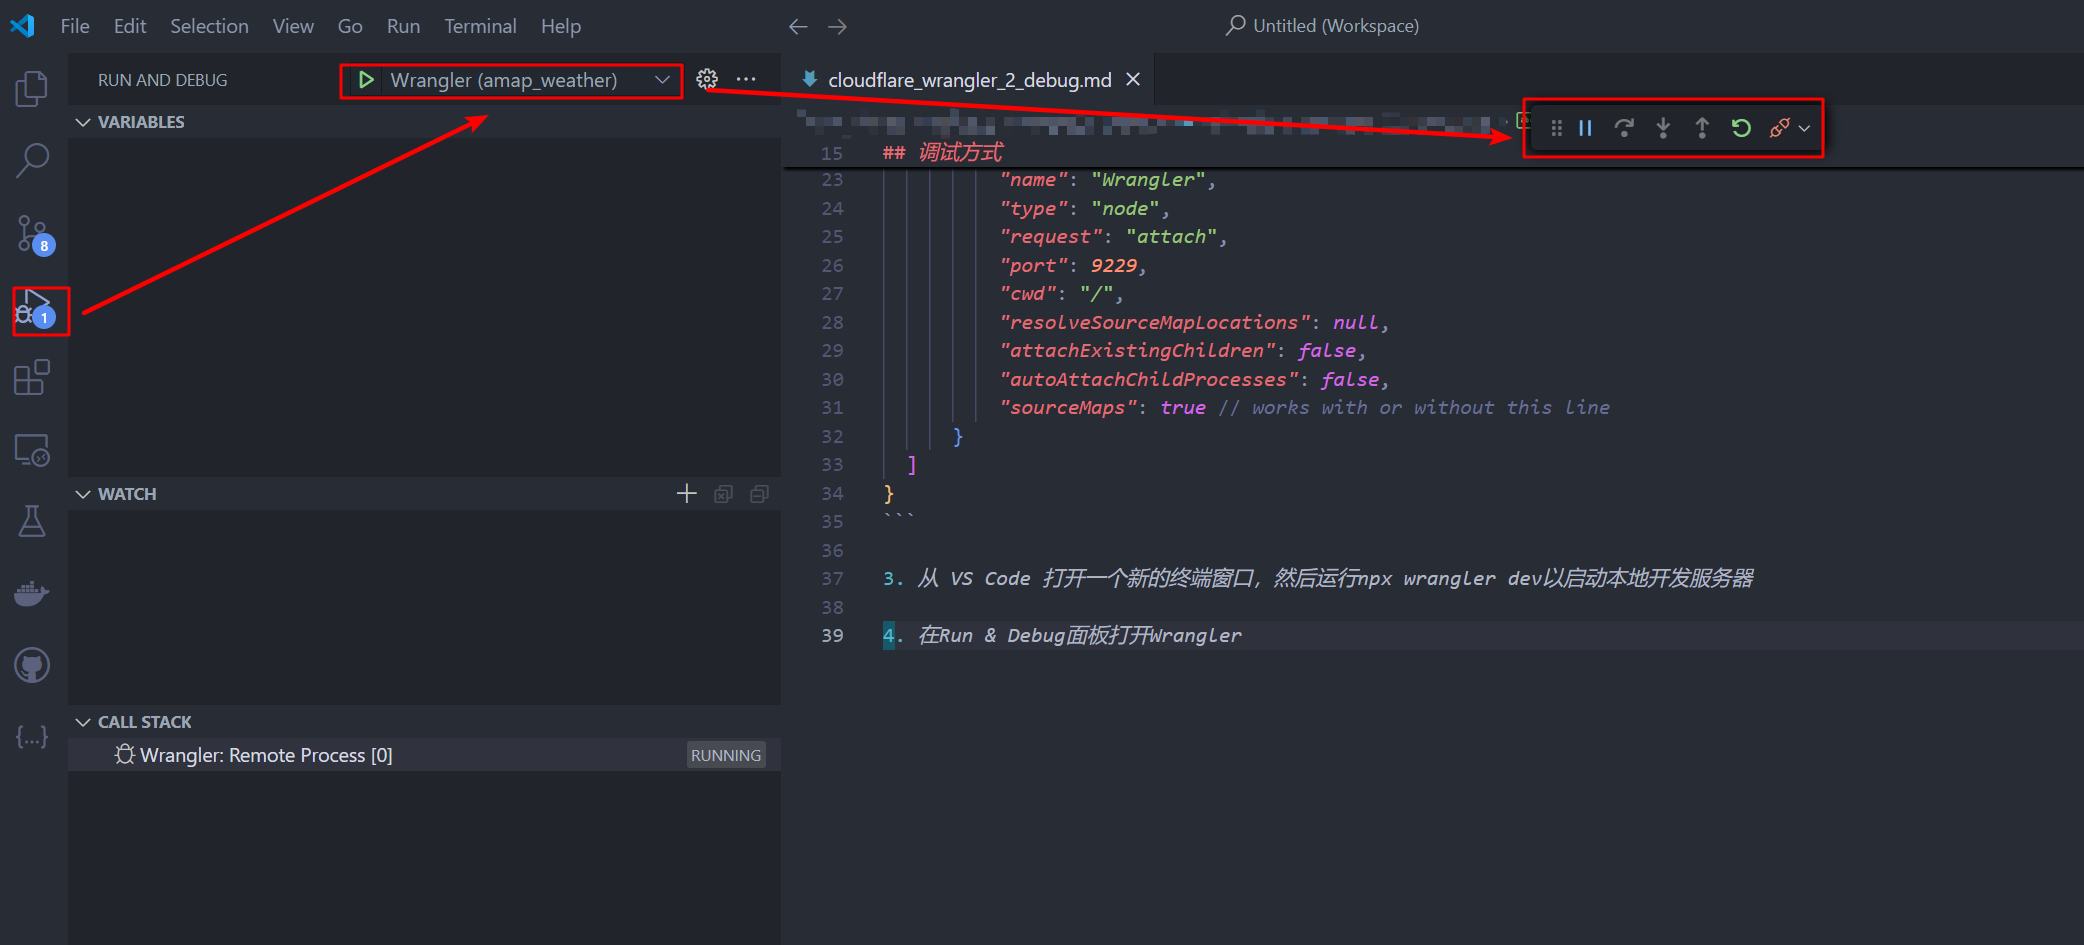Collapse the CALL STACK section
The width and height of the screenshot is (2084, 945).
(84, 722)
